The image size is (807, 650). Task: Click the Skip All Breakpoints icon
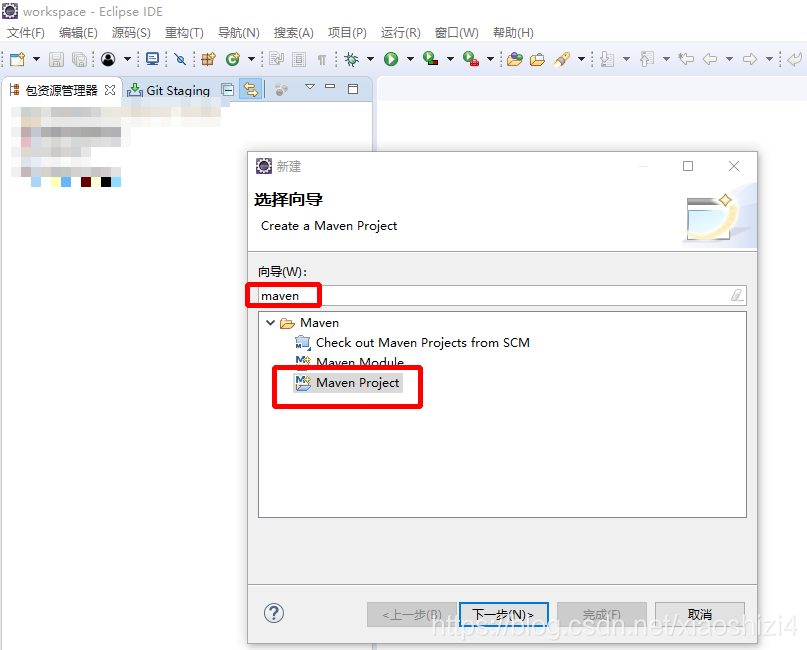(180, 59)
